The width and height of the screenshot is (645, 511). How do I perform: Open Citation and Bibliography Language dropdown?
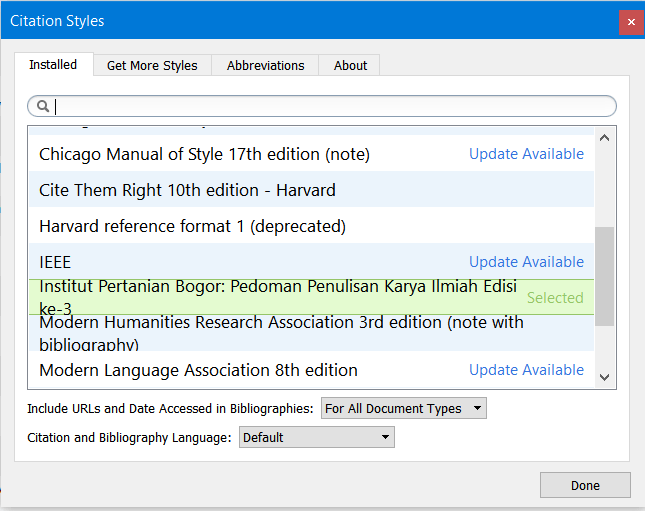point(316,437)
